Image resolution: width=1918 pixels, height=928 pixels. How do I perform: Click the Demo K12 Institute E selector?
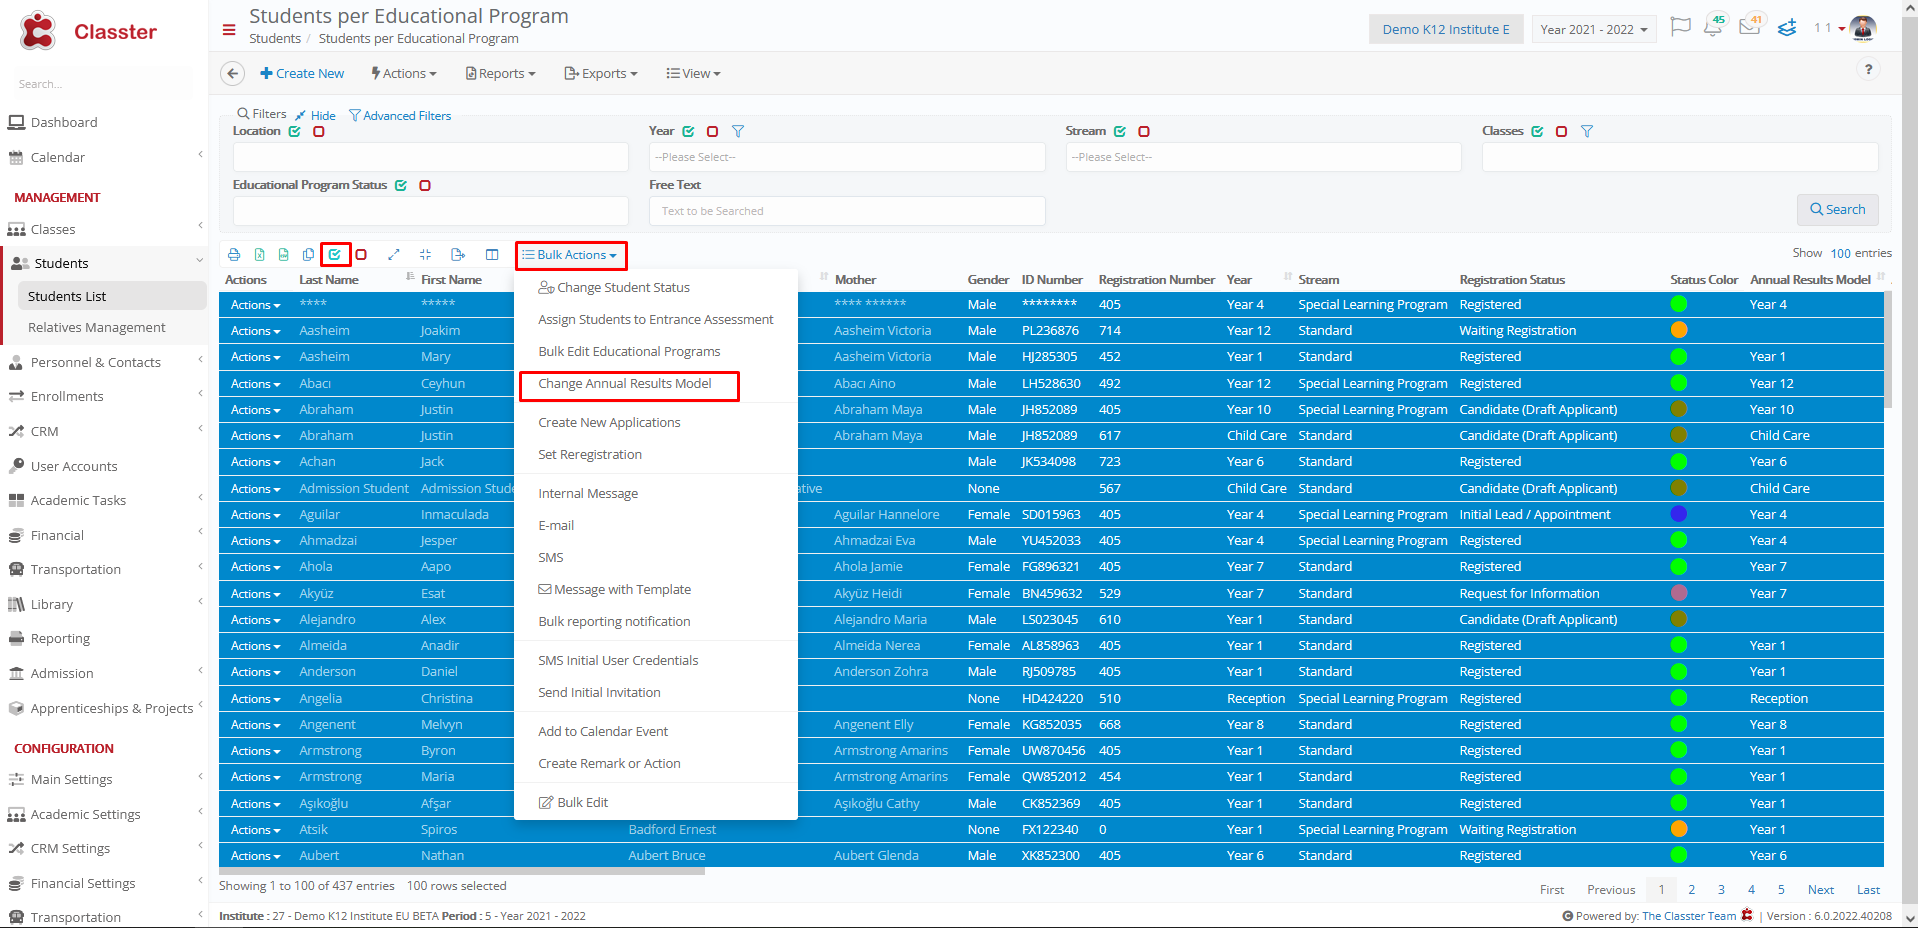(1446, 29)
